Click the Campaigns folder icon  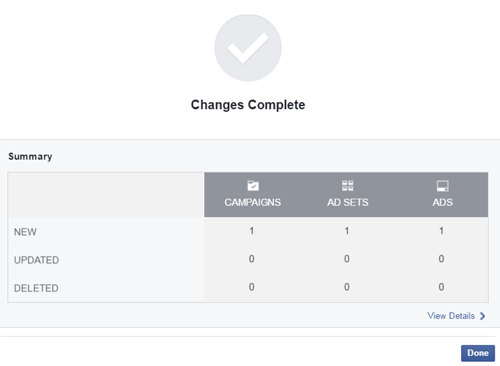[253, 185]
